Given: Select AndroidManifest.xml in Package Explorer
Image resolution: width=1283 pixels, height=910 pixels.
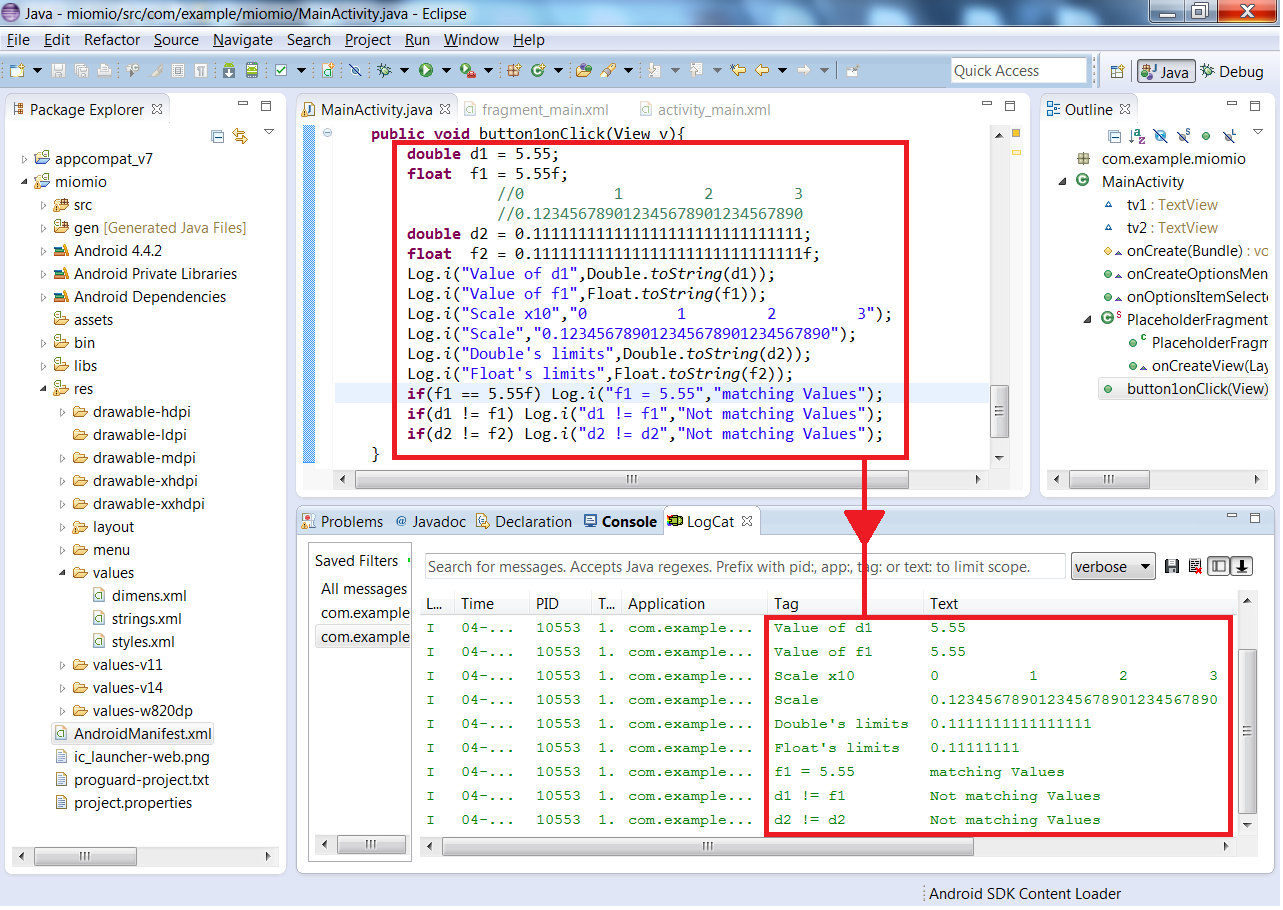Looking at the screenshot, I should point(142,734).
